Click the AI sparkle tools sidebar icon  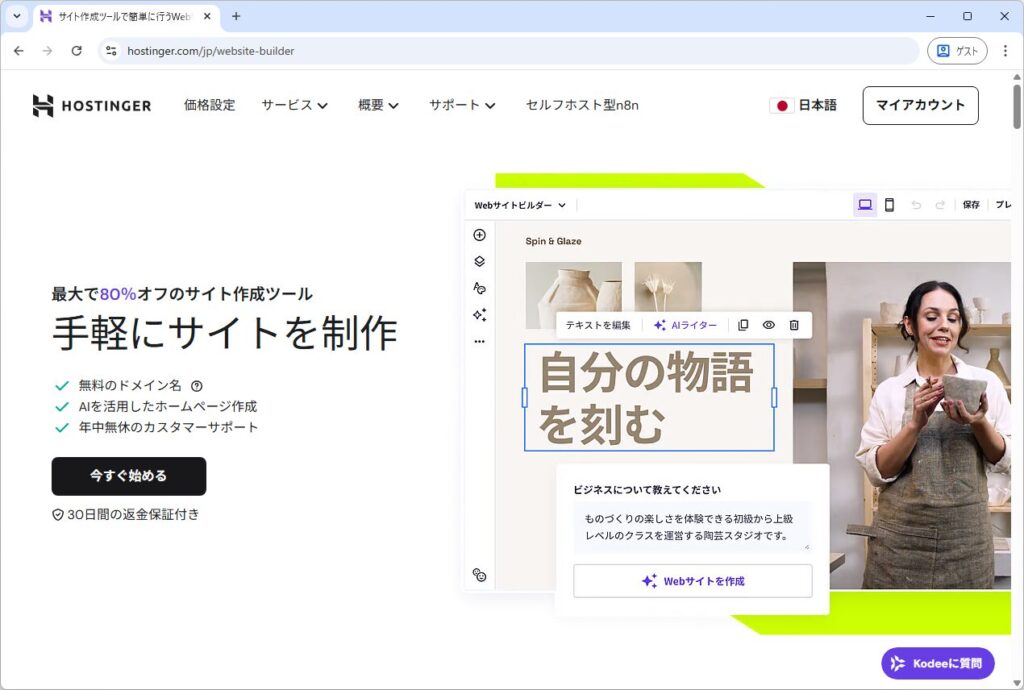(x=479, y=315)
